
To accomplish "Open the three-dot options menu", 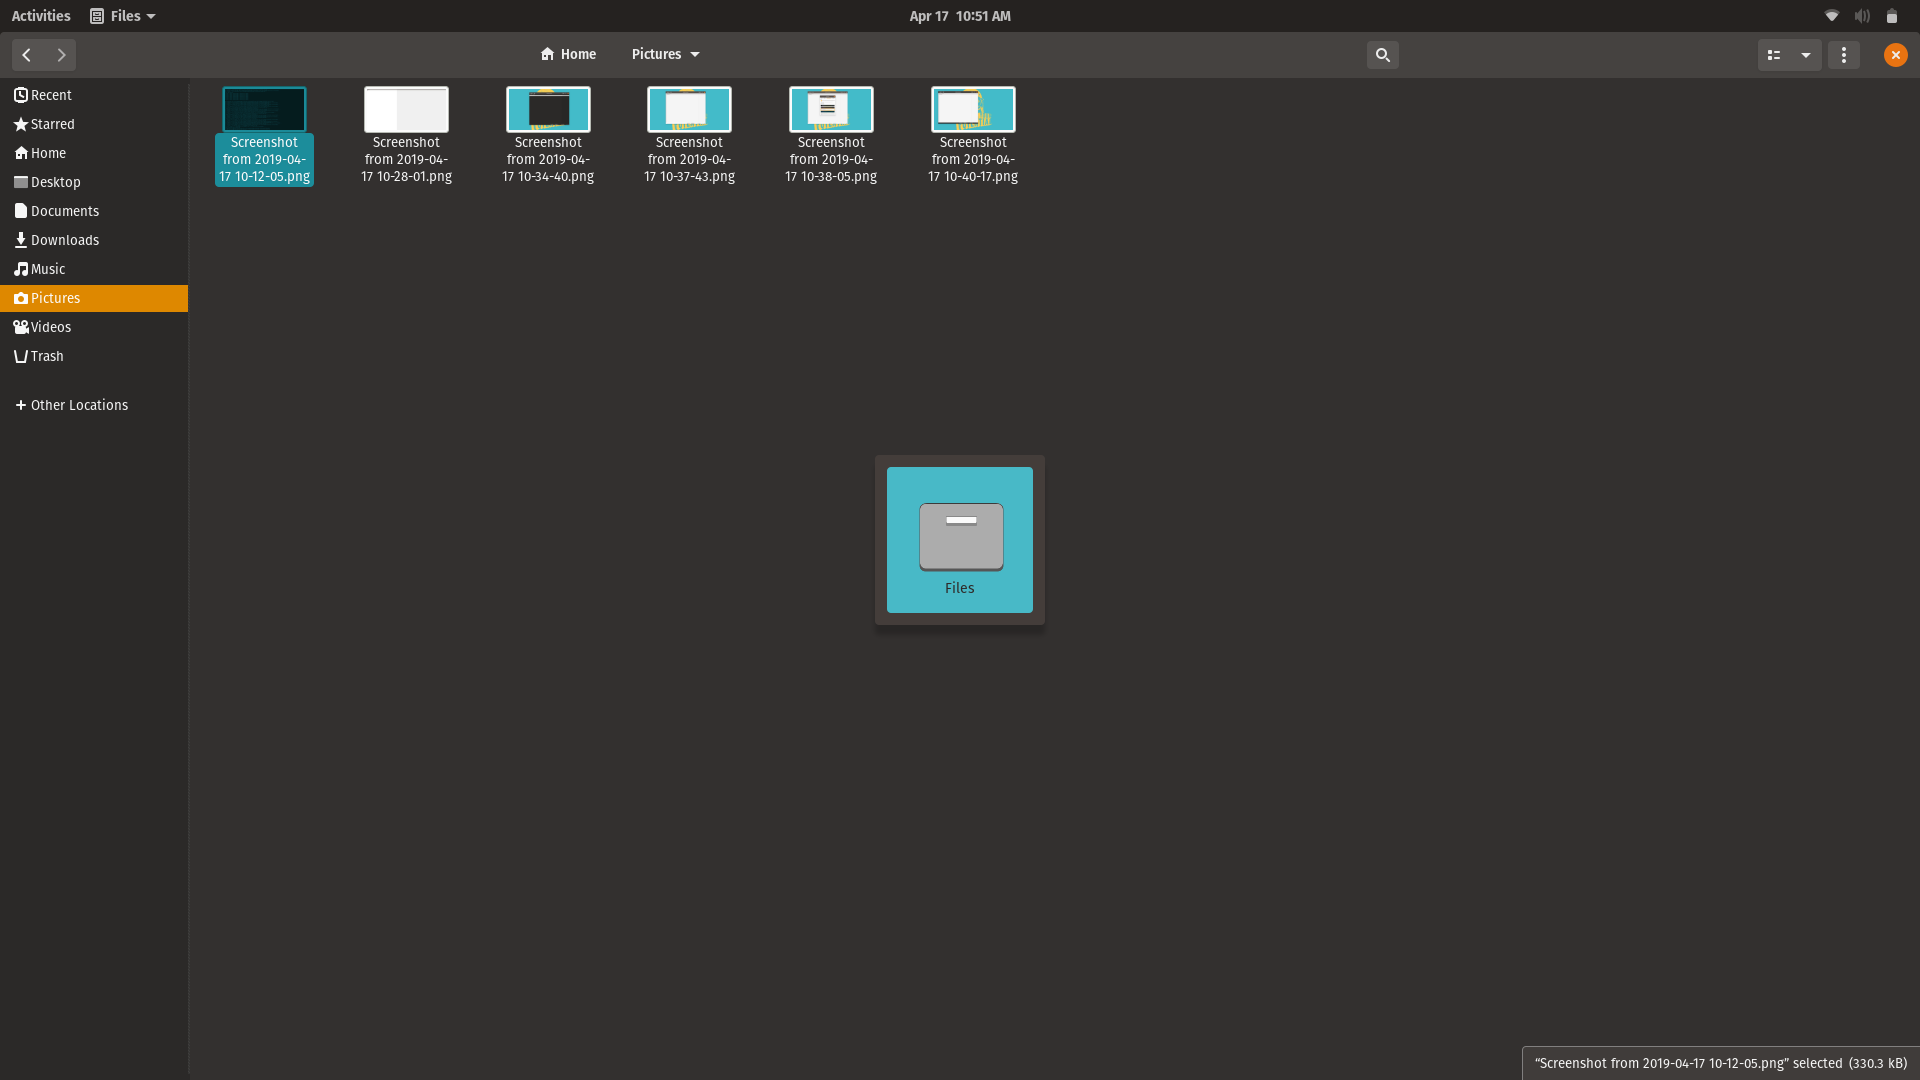I will [1844, 55].
